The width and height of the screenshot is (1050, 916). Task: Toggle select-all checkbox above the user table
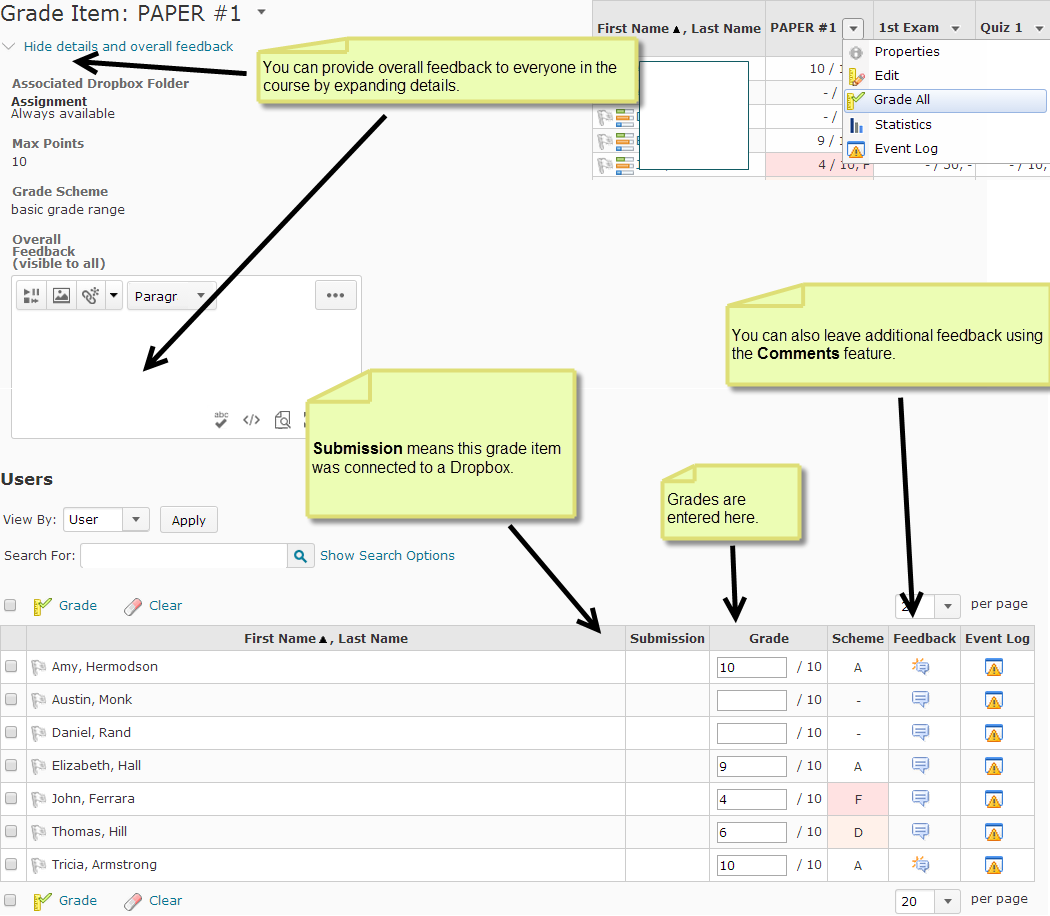(x=11, y=605)
